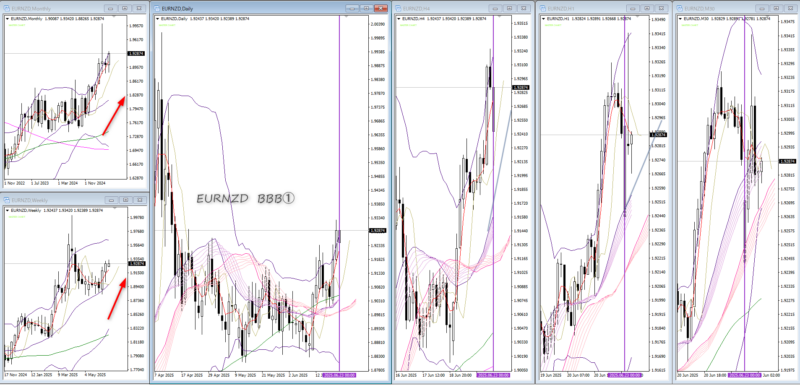Viewport: 800px width, 385px height.
Task: Click the EURNZD,Daily window chart icon
Action: (x=157, y=9)
